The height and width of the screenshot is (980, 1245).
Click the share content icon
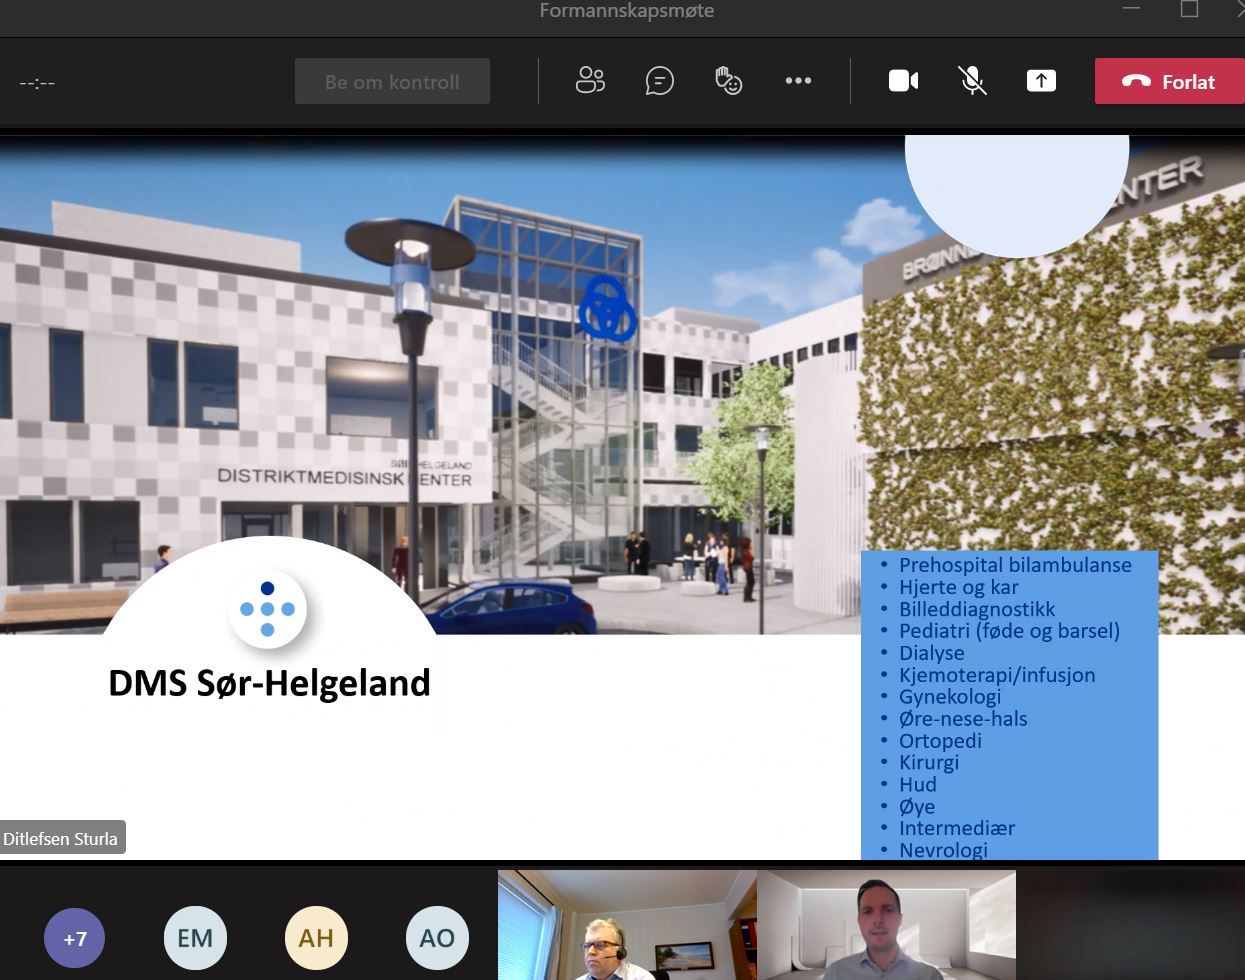pos(1041,81)
